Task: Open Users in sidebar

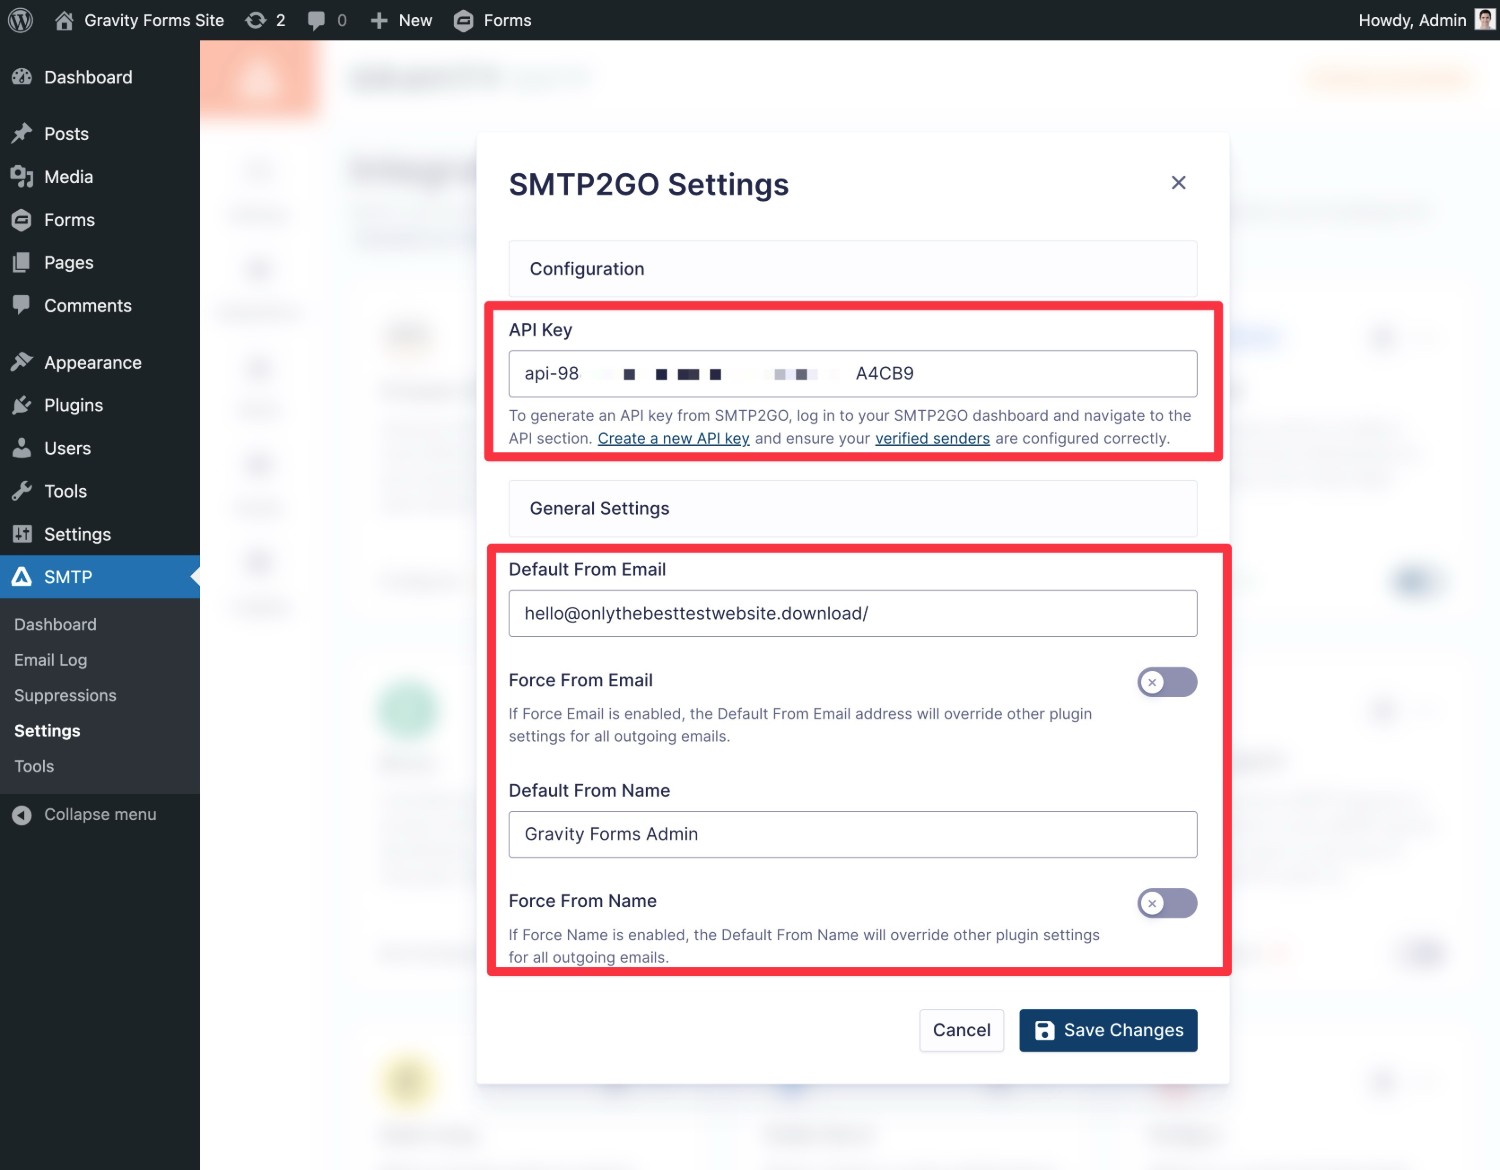Action: pos(100,448)
